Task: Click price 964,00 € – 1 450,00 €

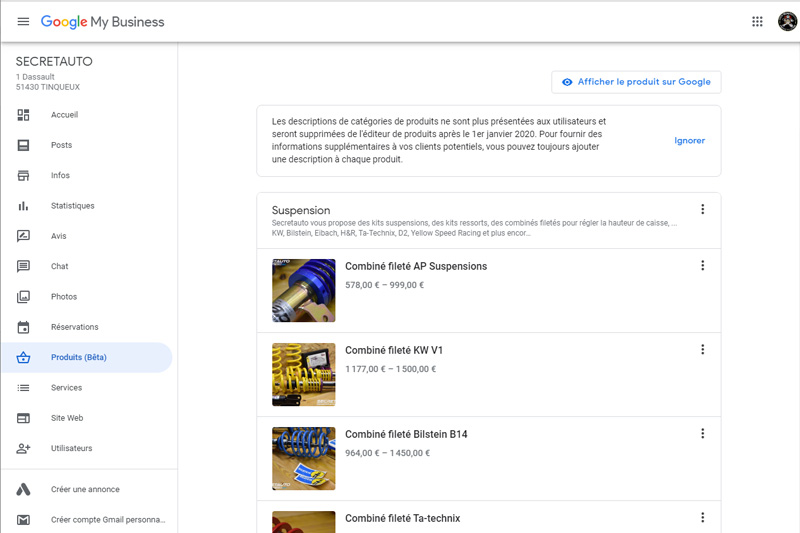Action: pos(388,453)
